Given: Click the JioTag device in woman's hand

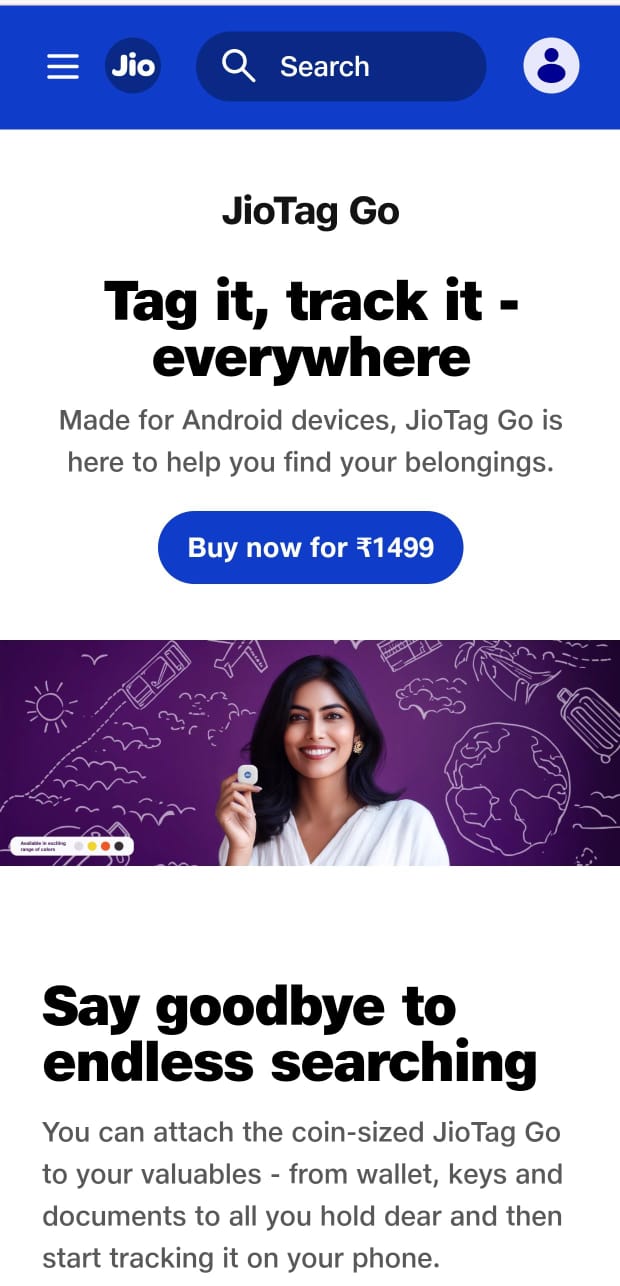Looking at the screenshot, I should (247, 774).
